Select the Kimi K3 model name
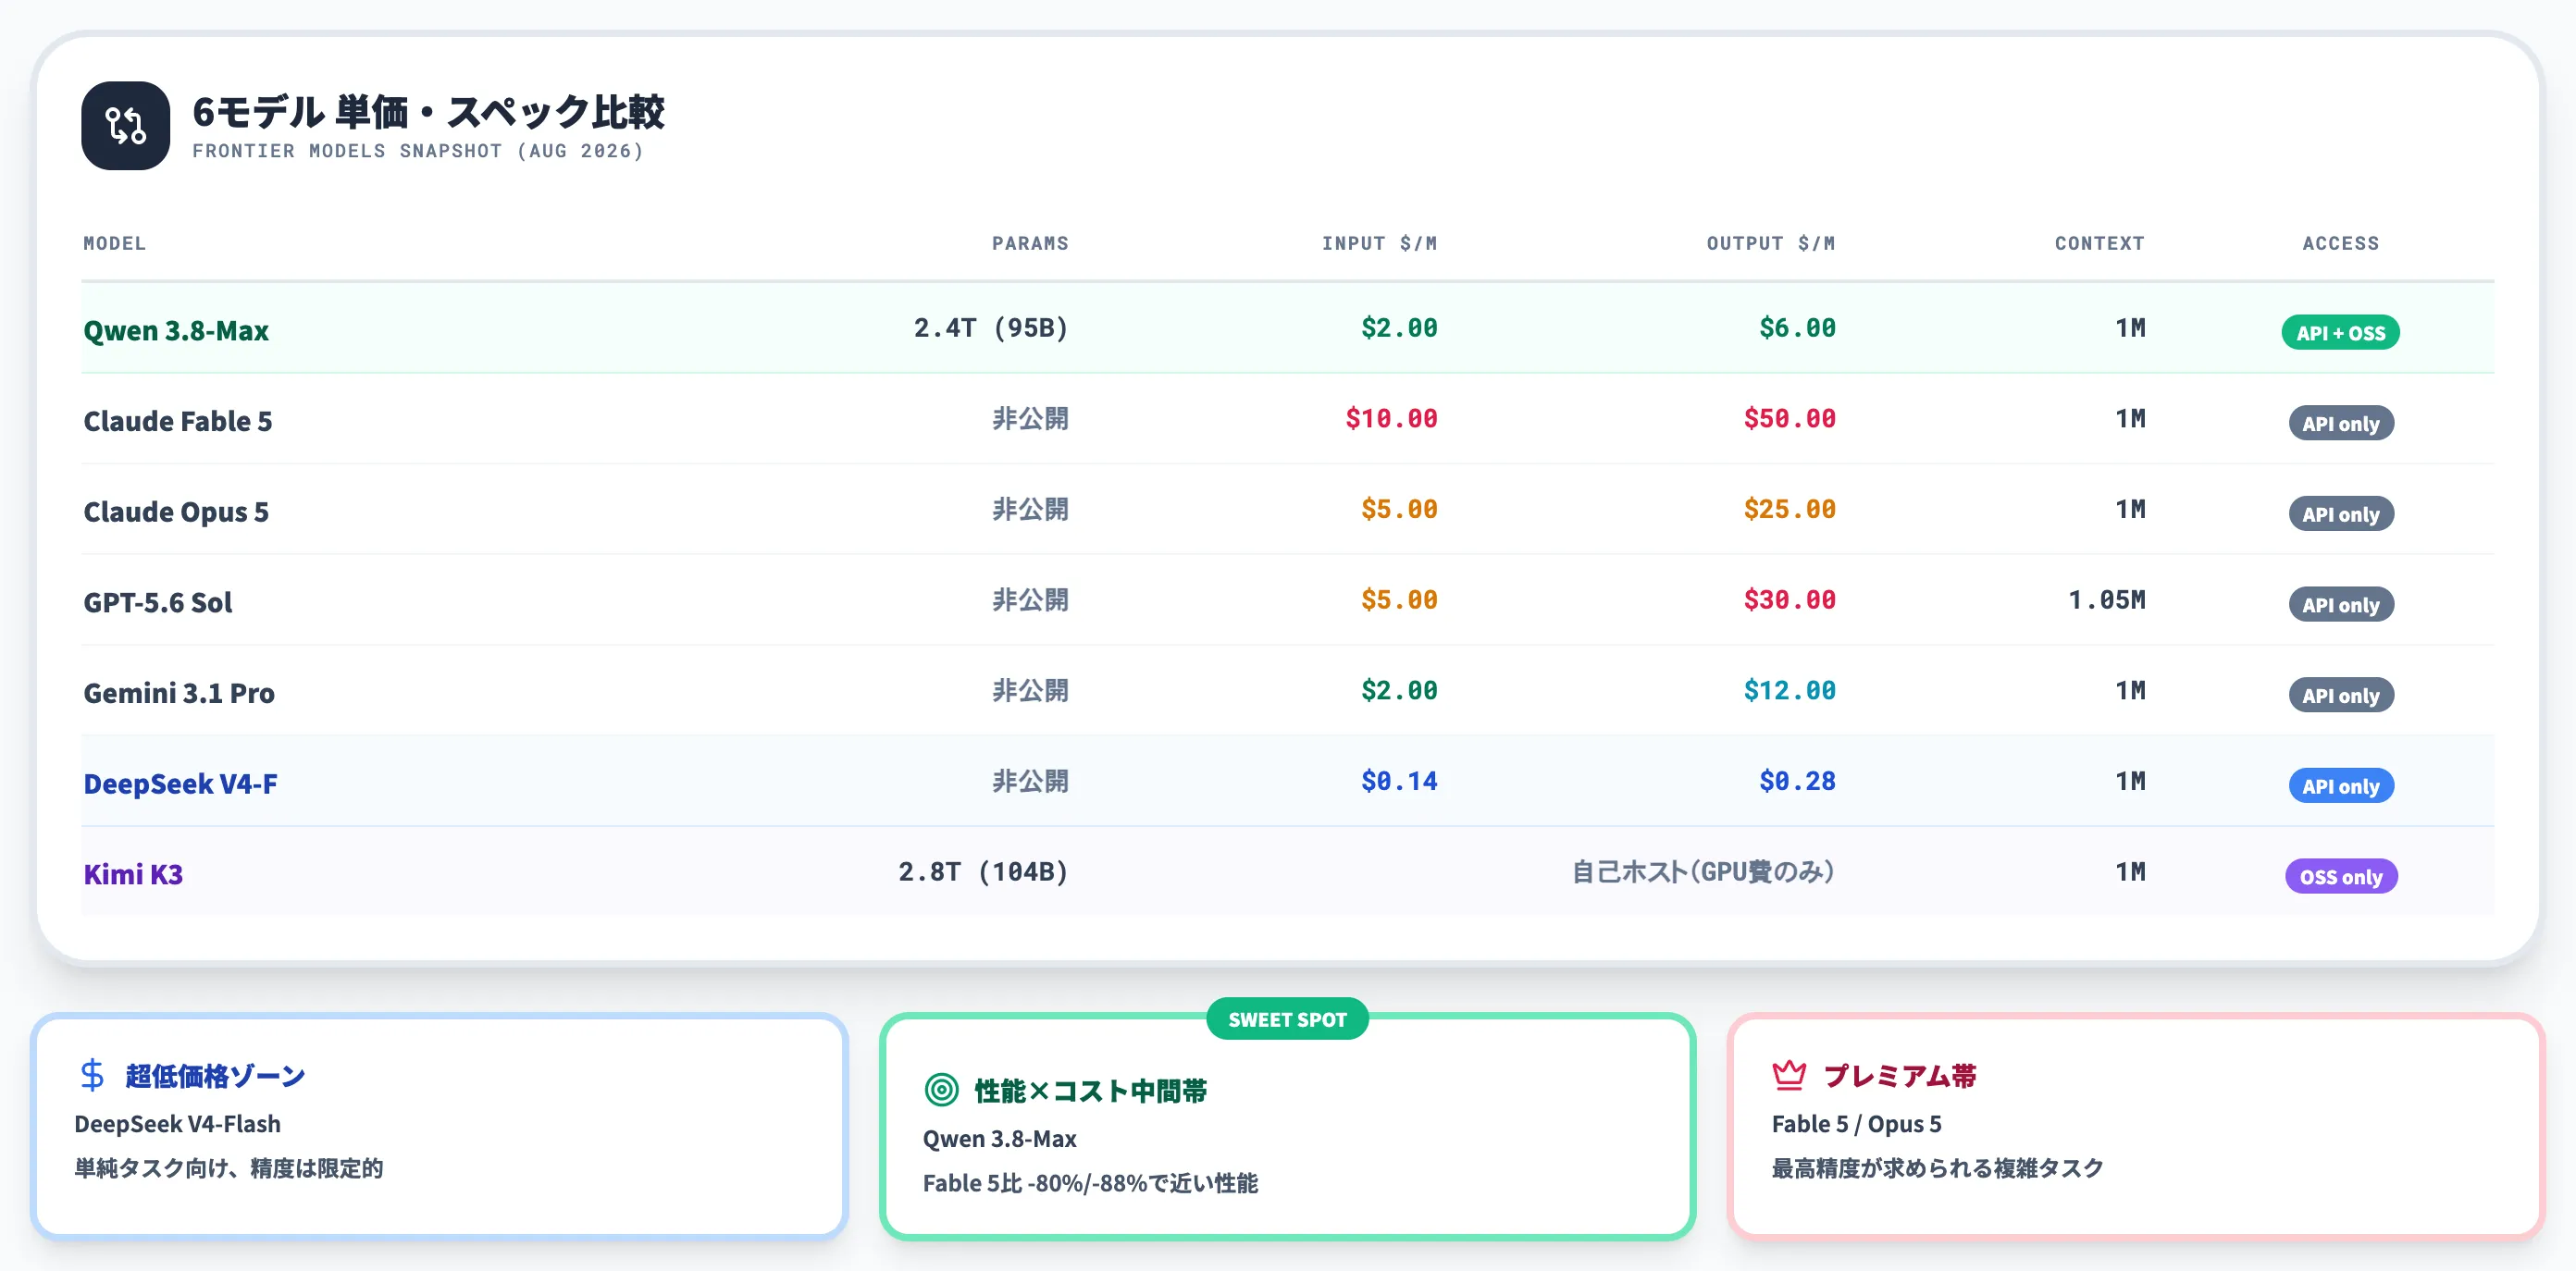 point(133,874)
